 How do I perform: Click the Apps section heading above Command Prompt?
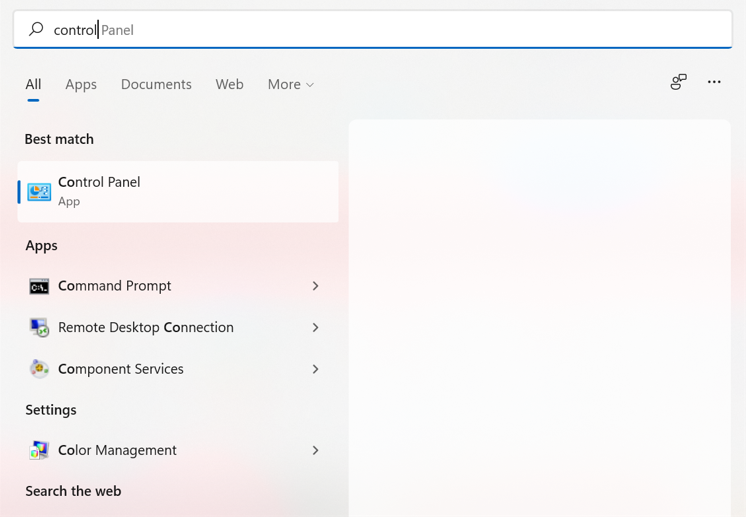pos(41,246)
